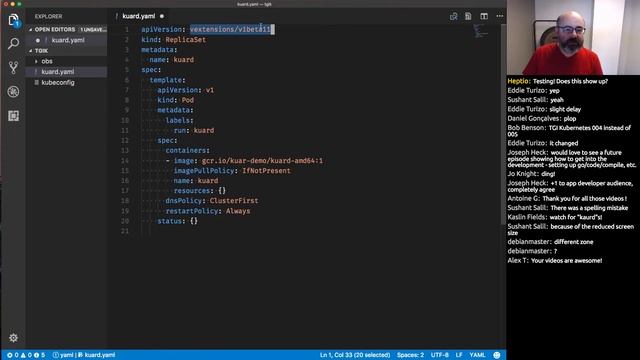640x360 pixels.
Task: Click the presenter webcam video
Action: (x=573, y=38)
